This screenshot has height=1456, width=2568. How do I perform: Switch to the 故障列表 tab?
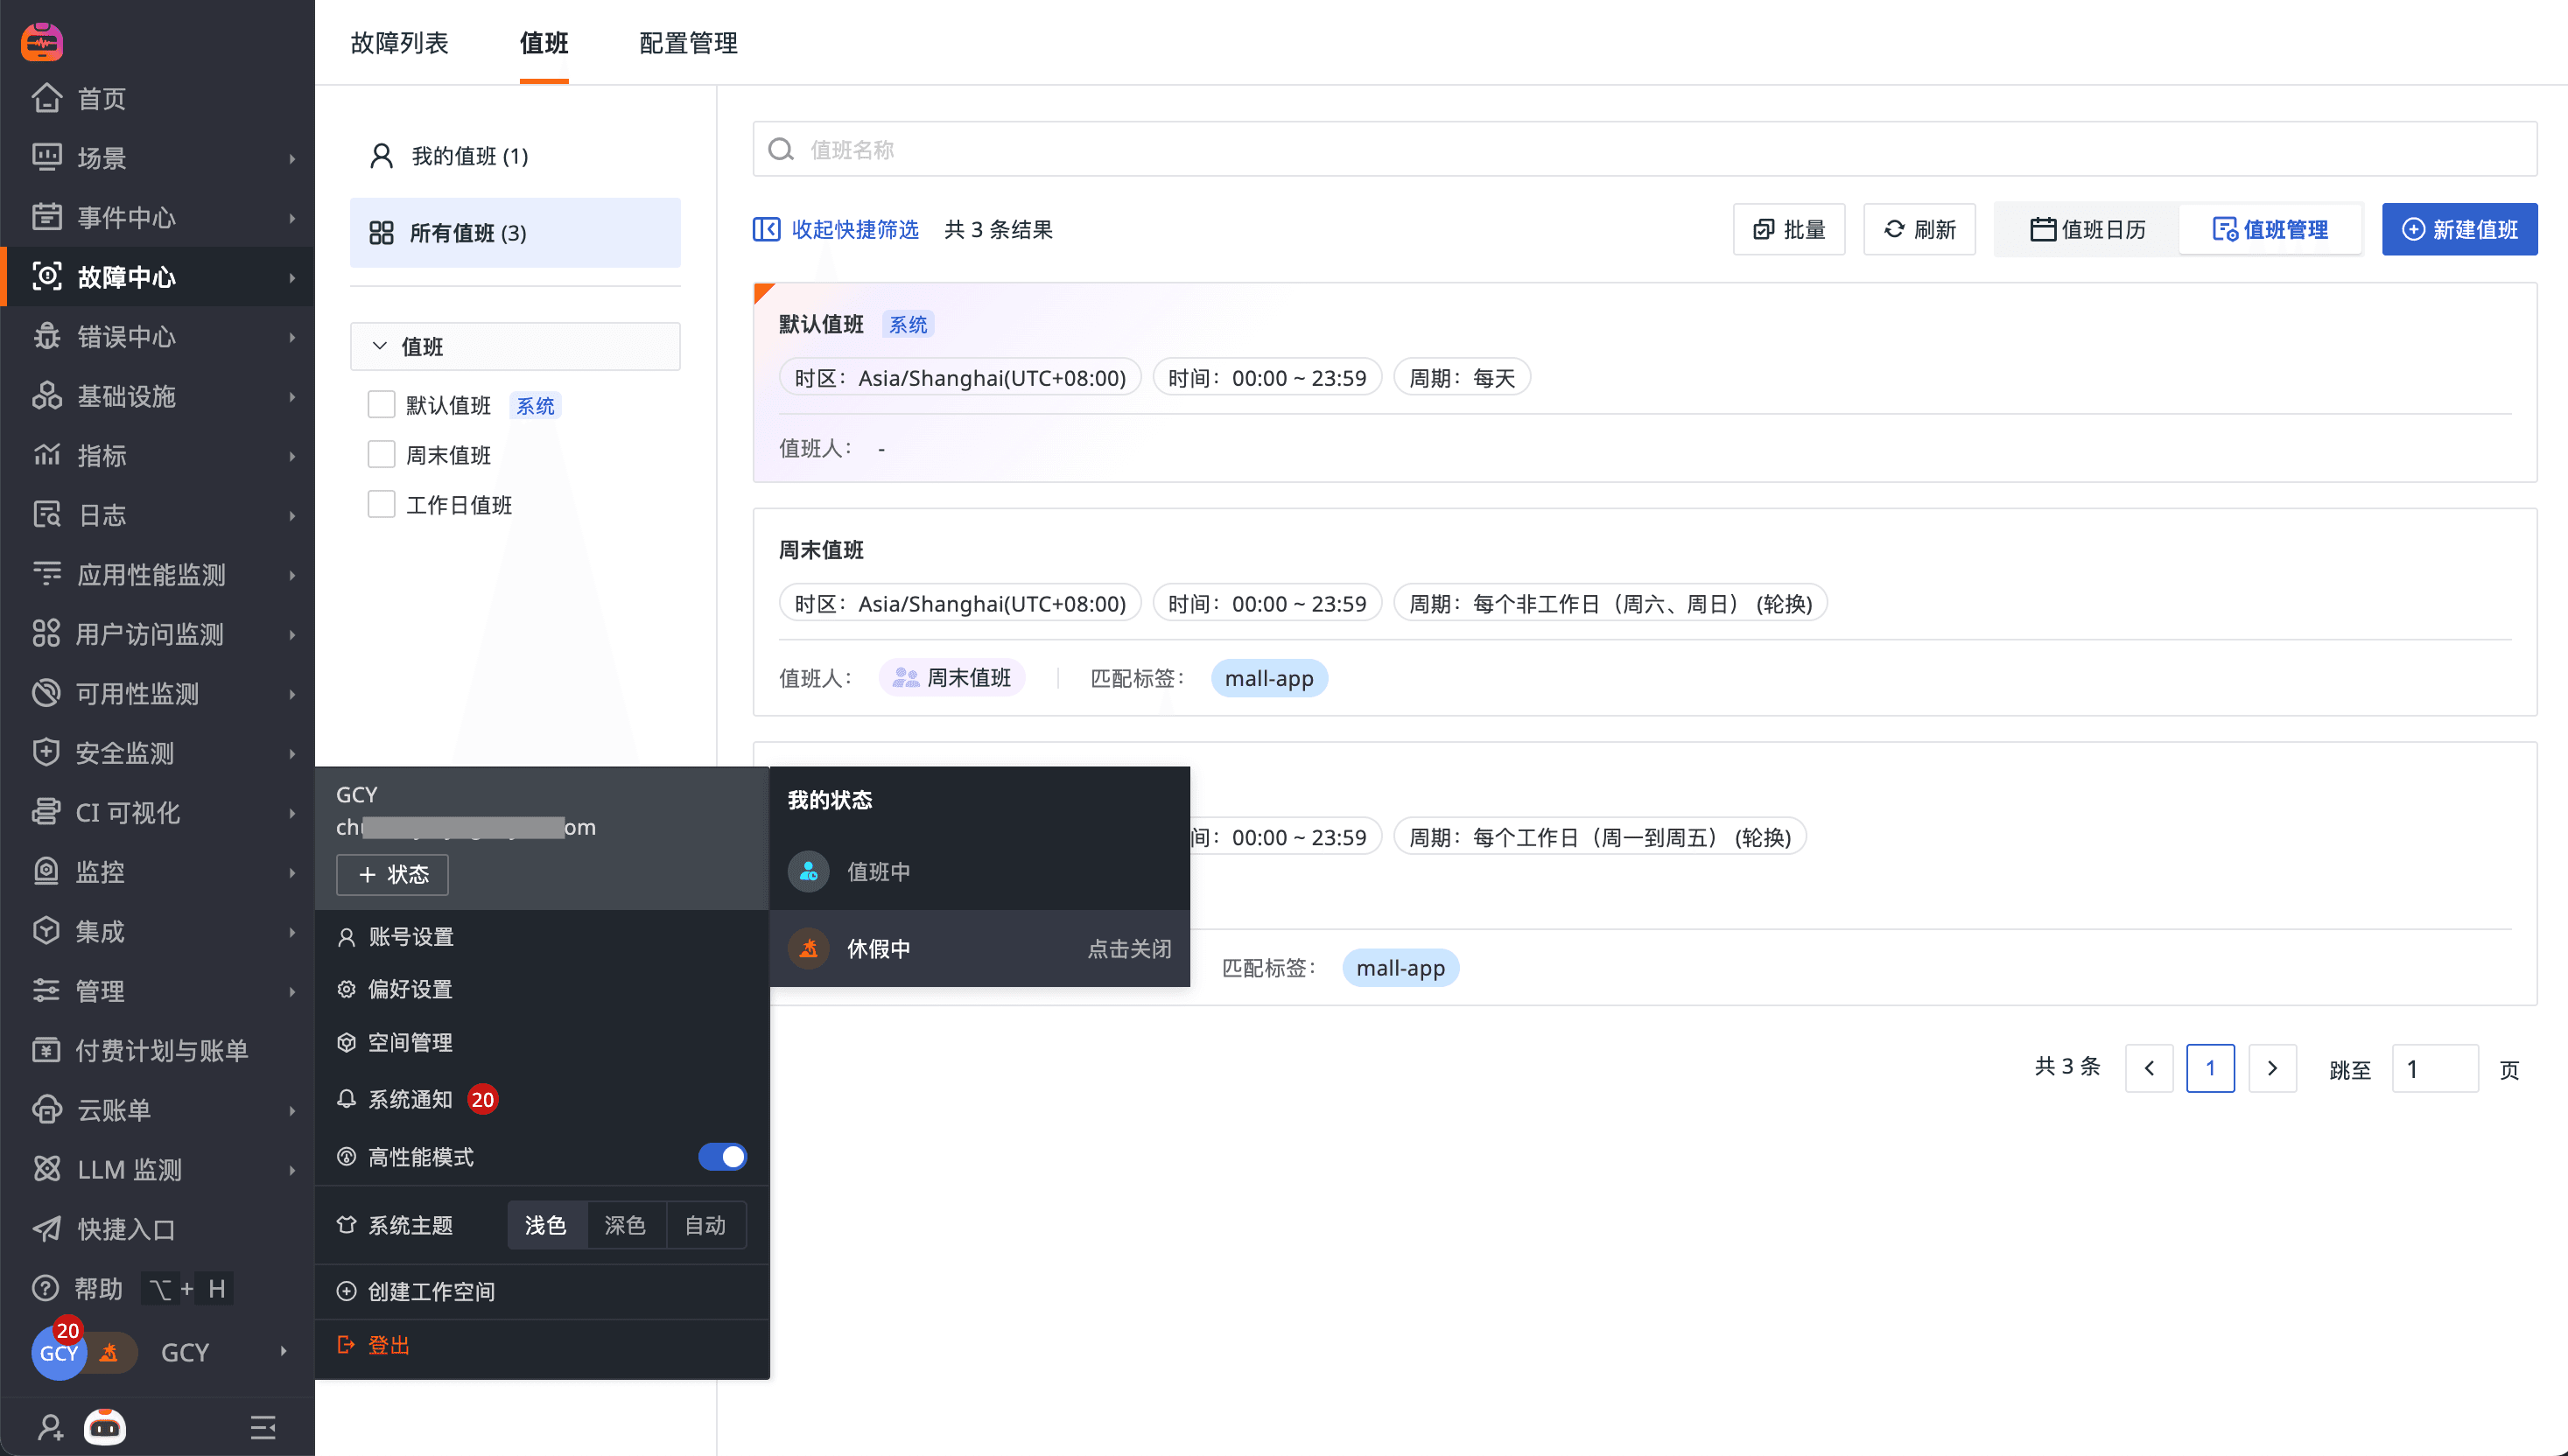coord(399,43)
